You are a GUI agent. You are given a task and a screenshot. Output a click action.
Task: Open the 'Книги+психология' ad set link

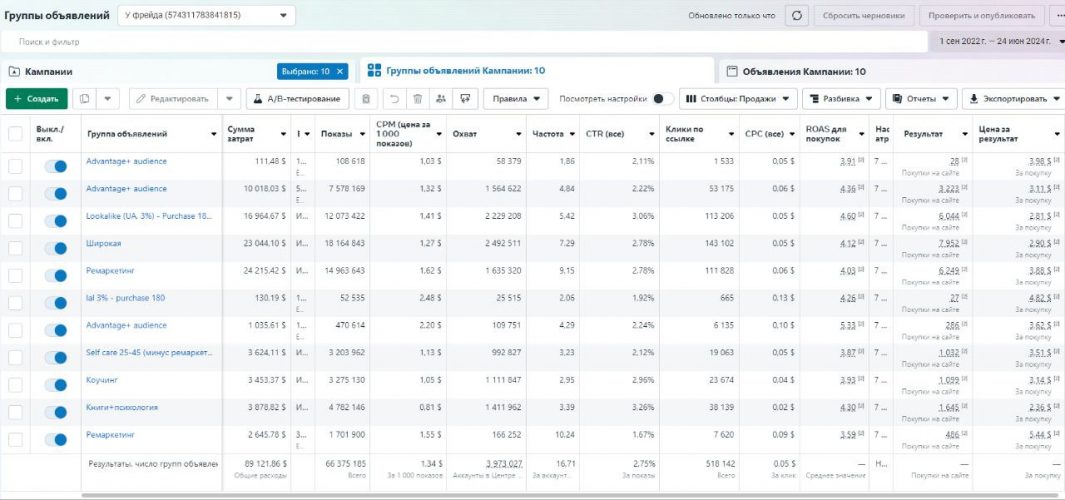[x=121, y=408]
